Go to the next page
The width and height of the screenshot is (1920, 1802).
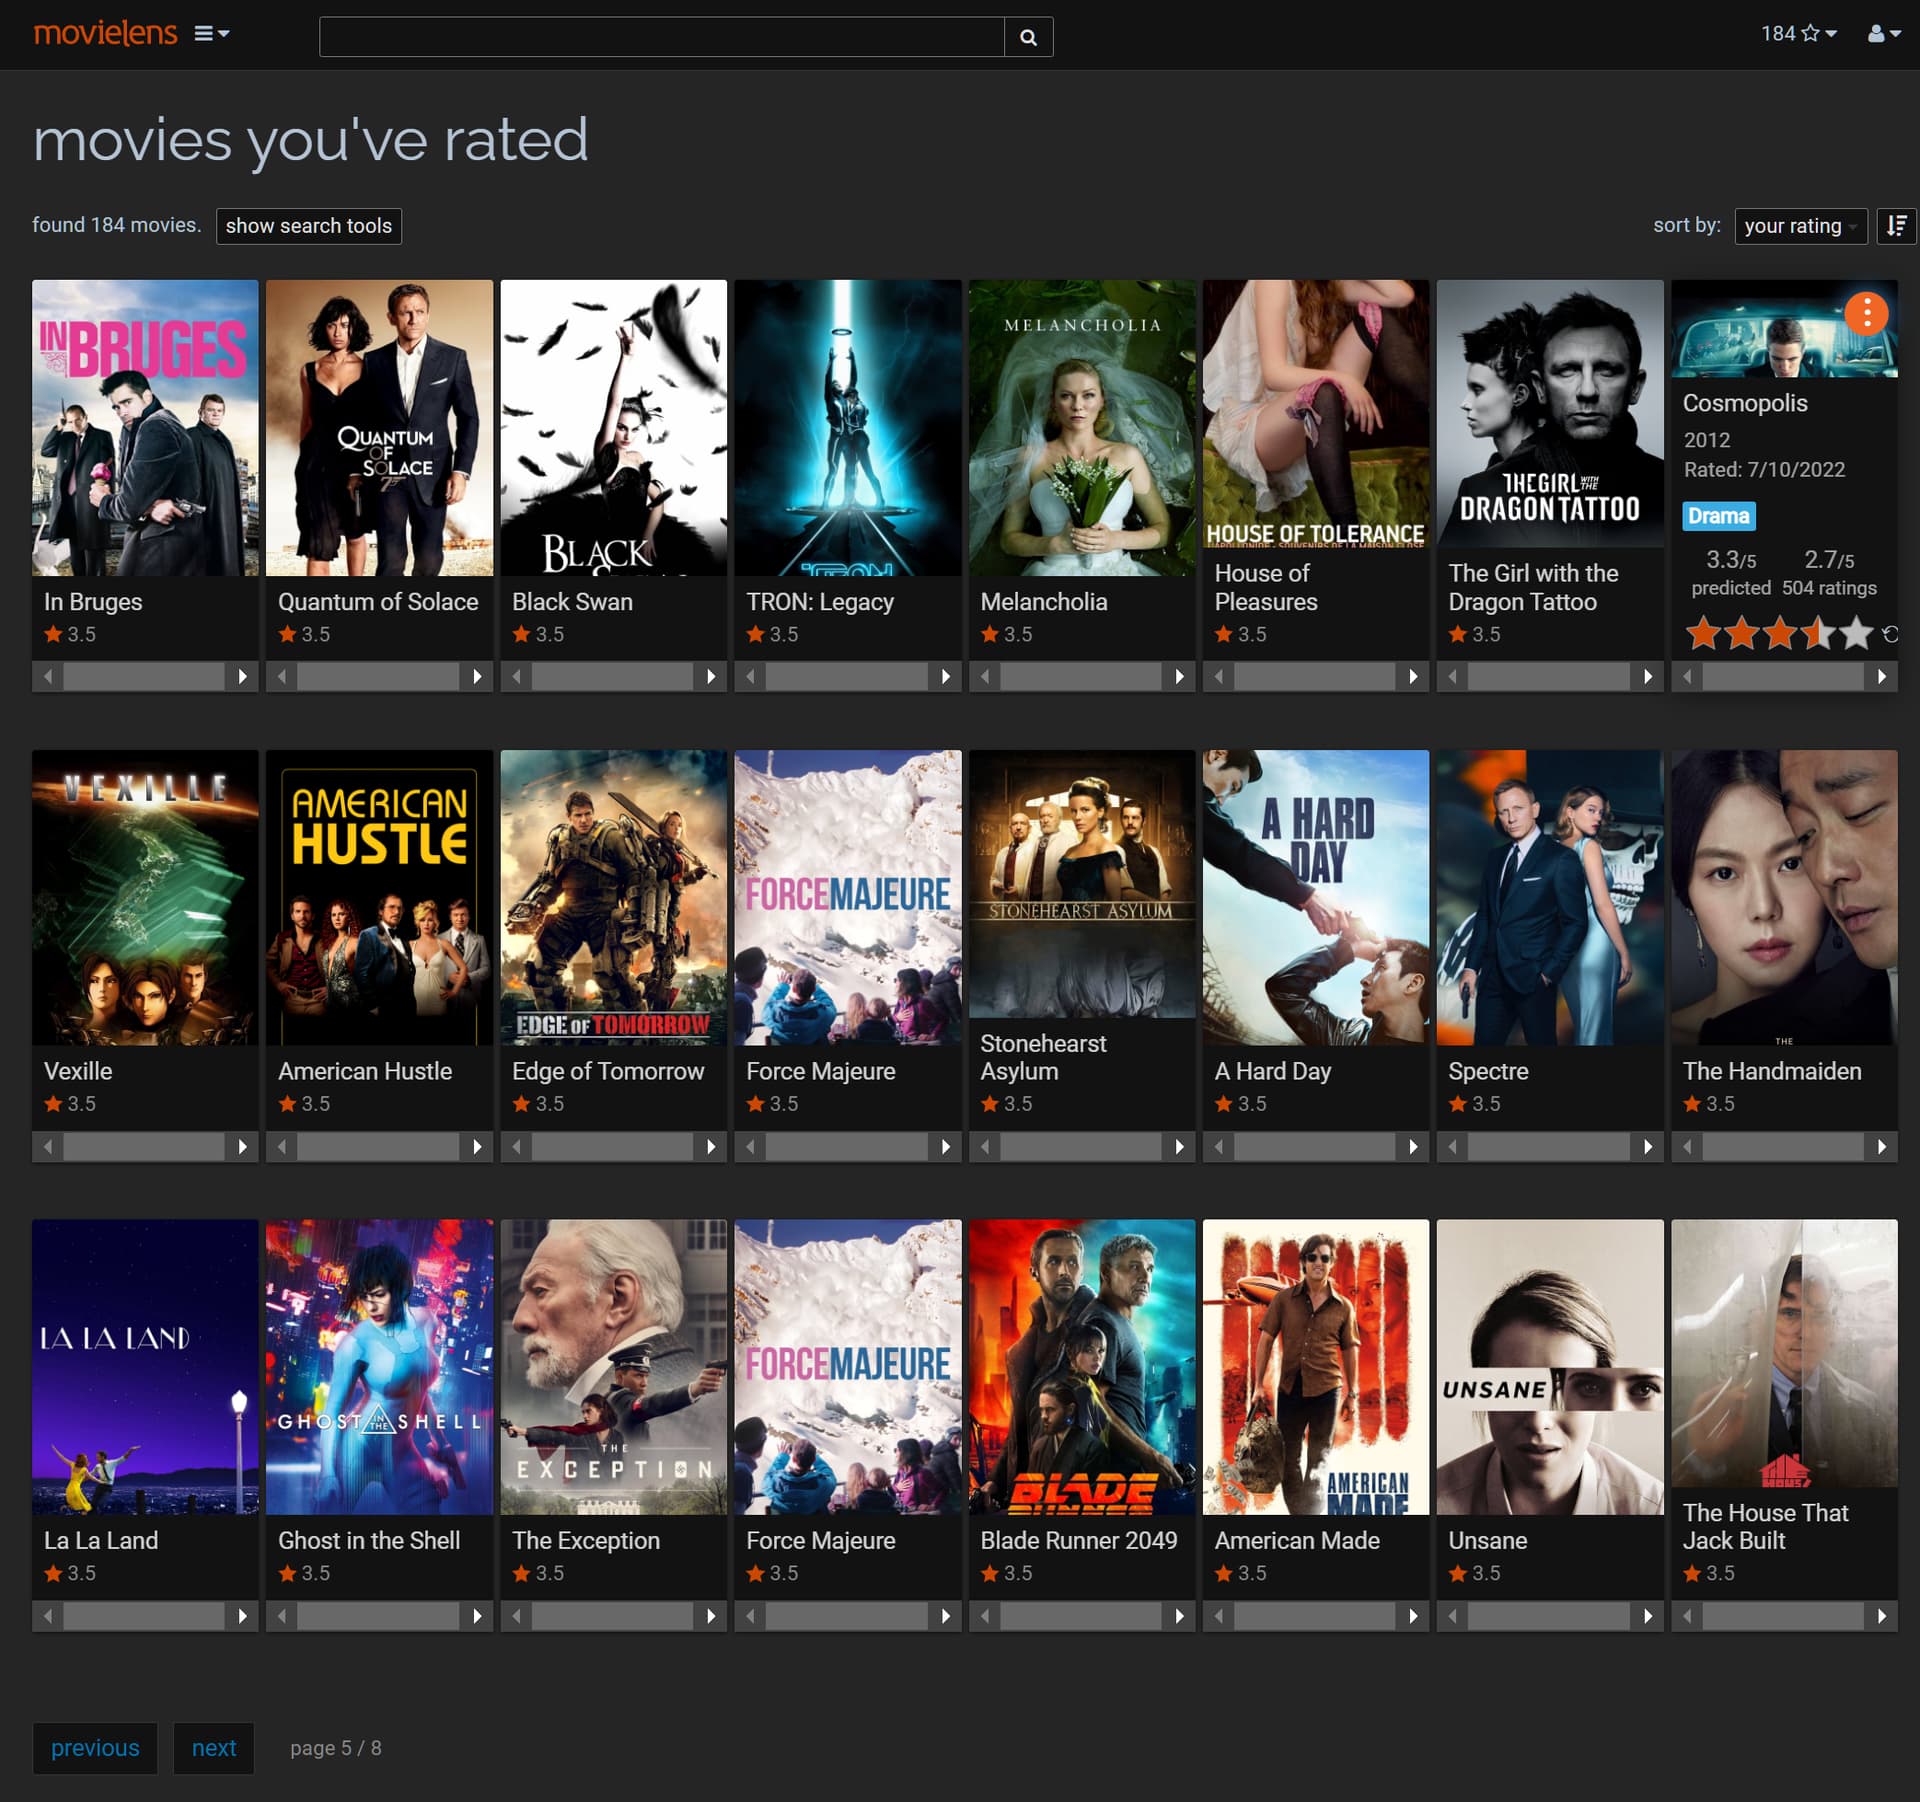point(214,1748)
